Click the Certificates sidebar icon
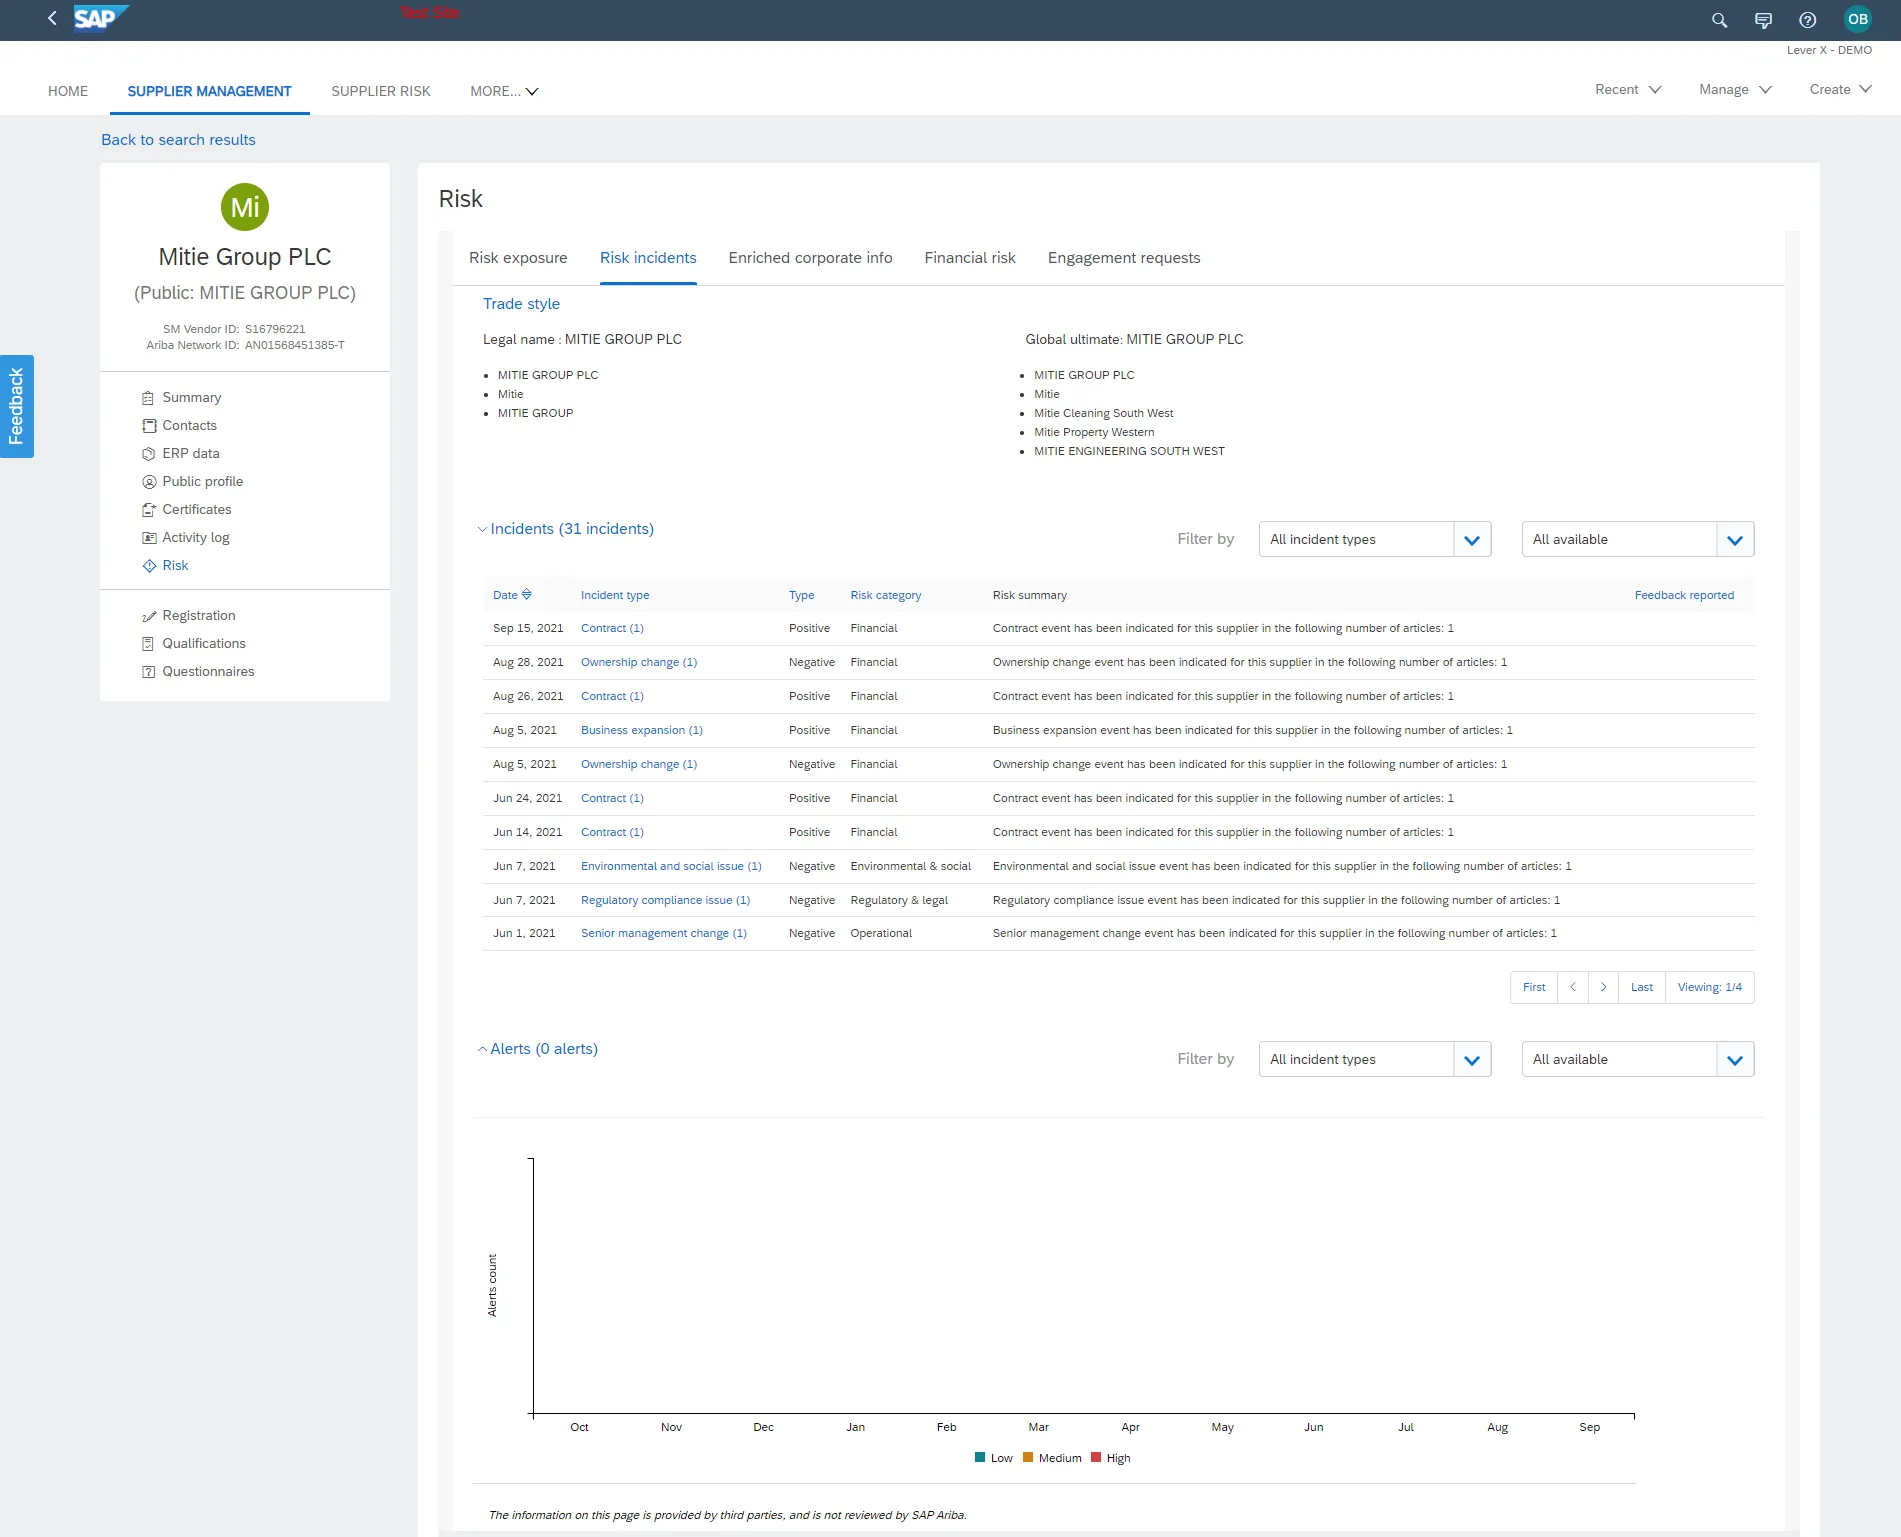 [x=148, y=510]
